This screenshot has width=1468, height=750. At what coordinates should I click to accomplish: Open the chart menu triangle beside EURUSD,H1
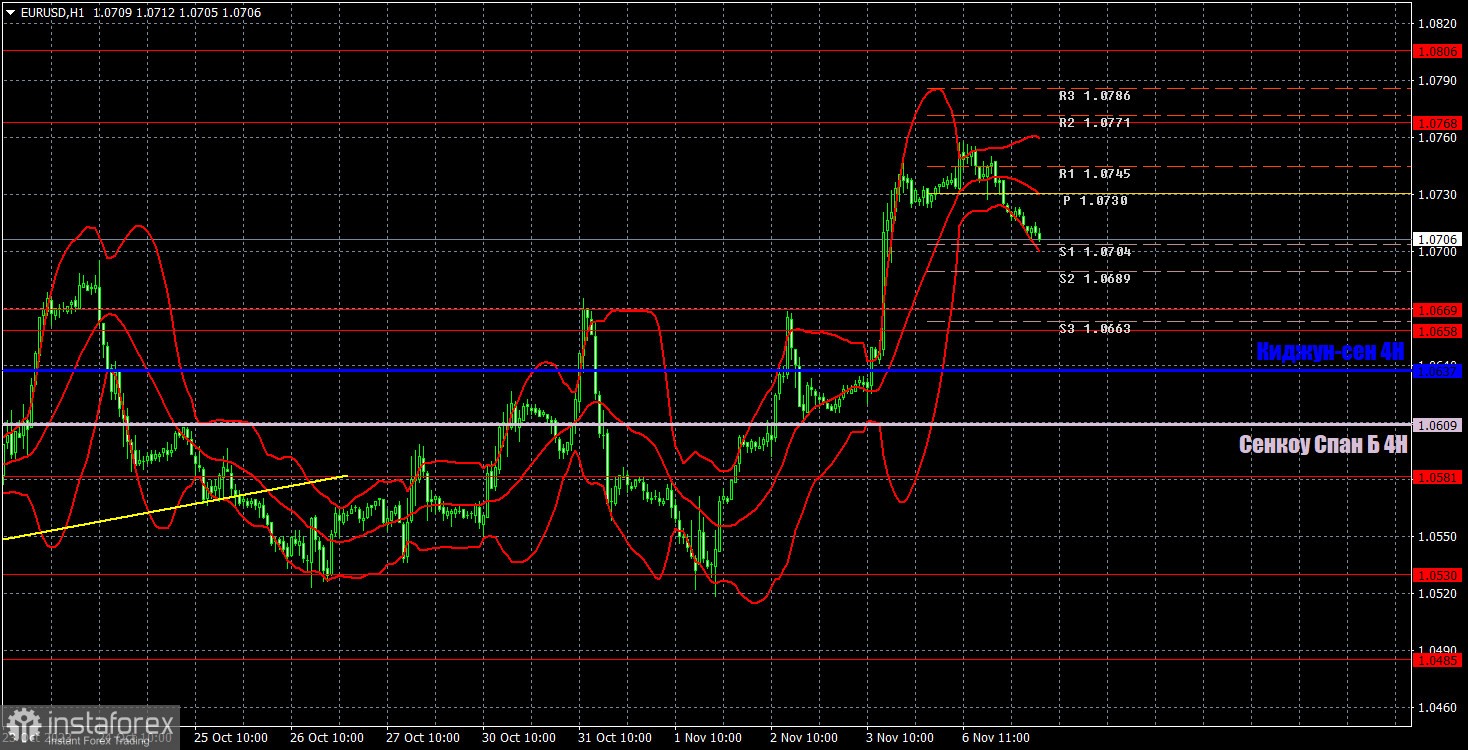point(11,13)
